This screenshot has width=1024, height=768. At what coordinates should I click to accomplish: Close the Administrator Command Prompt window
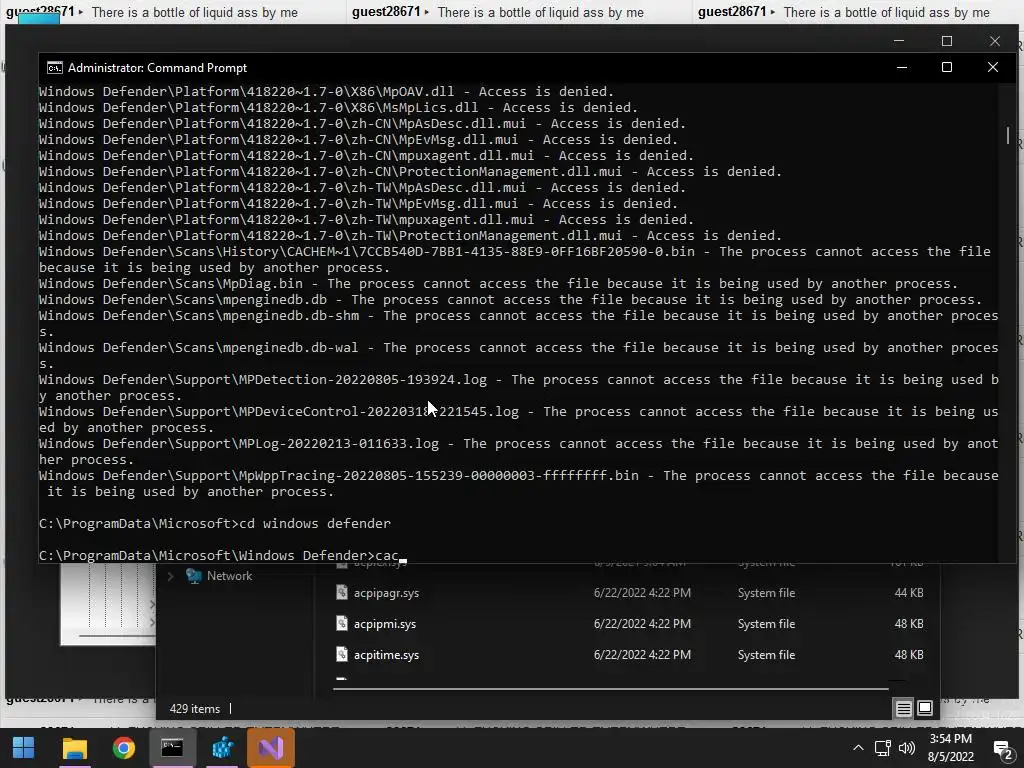(993, 67)
